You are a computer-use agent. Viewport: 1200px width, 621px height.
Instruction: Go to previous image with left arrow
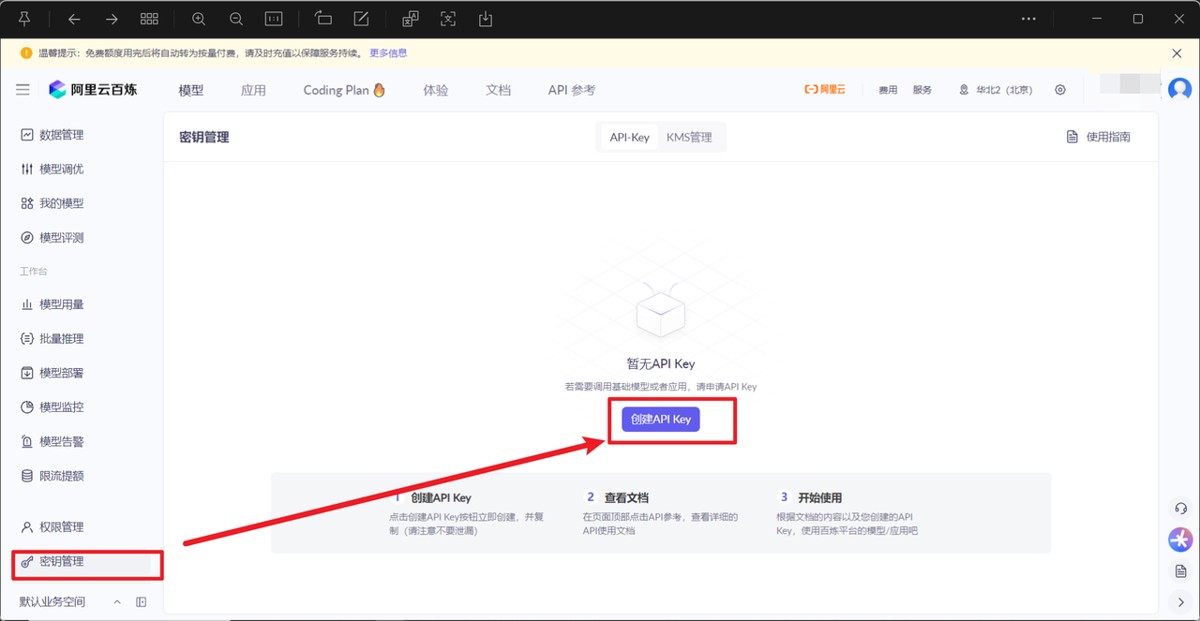click(x=74, y=18)
